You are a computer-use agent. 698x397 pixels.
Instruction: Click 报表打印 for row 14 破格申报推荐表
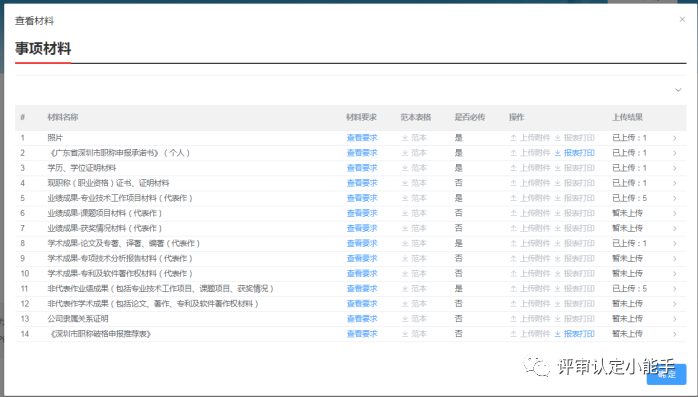(x=574, y=334)
